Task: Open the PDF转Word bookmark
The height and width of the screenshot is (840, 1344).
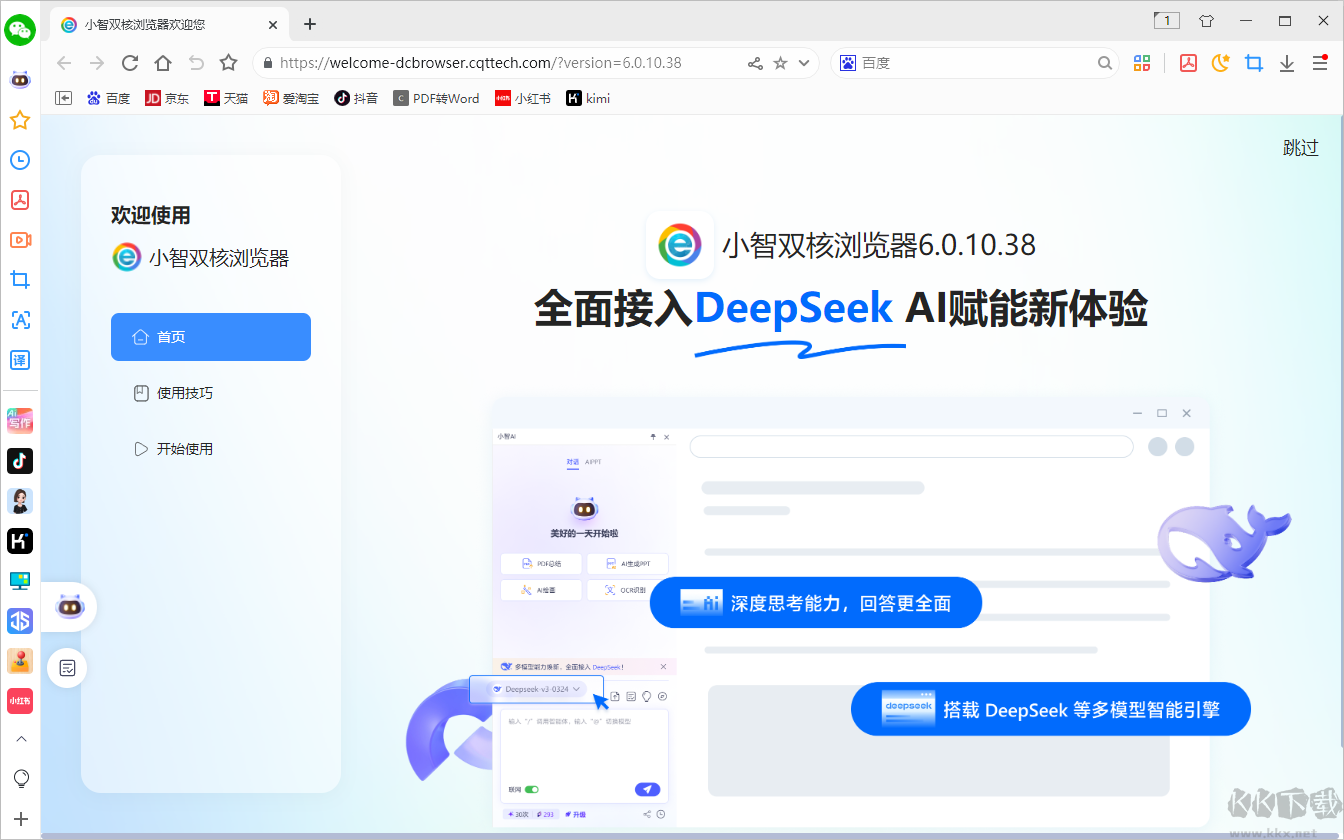Action: [437, 98]
